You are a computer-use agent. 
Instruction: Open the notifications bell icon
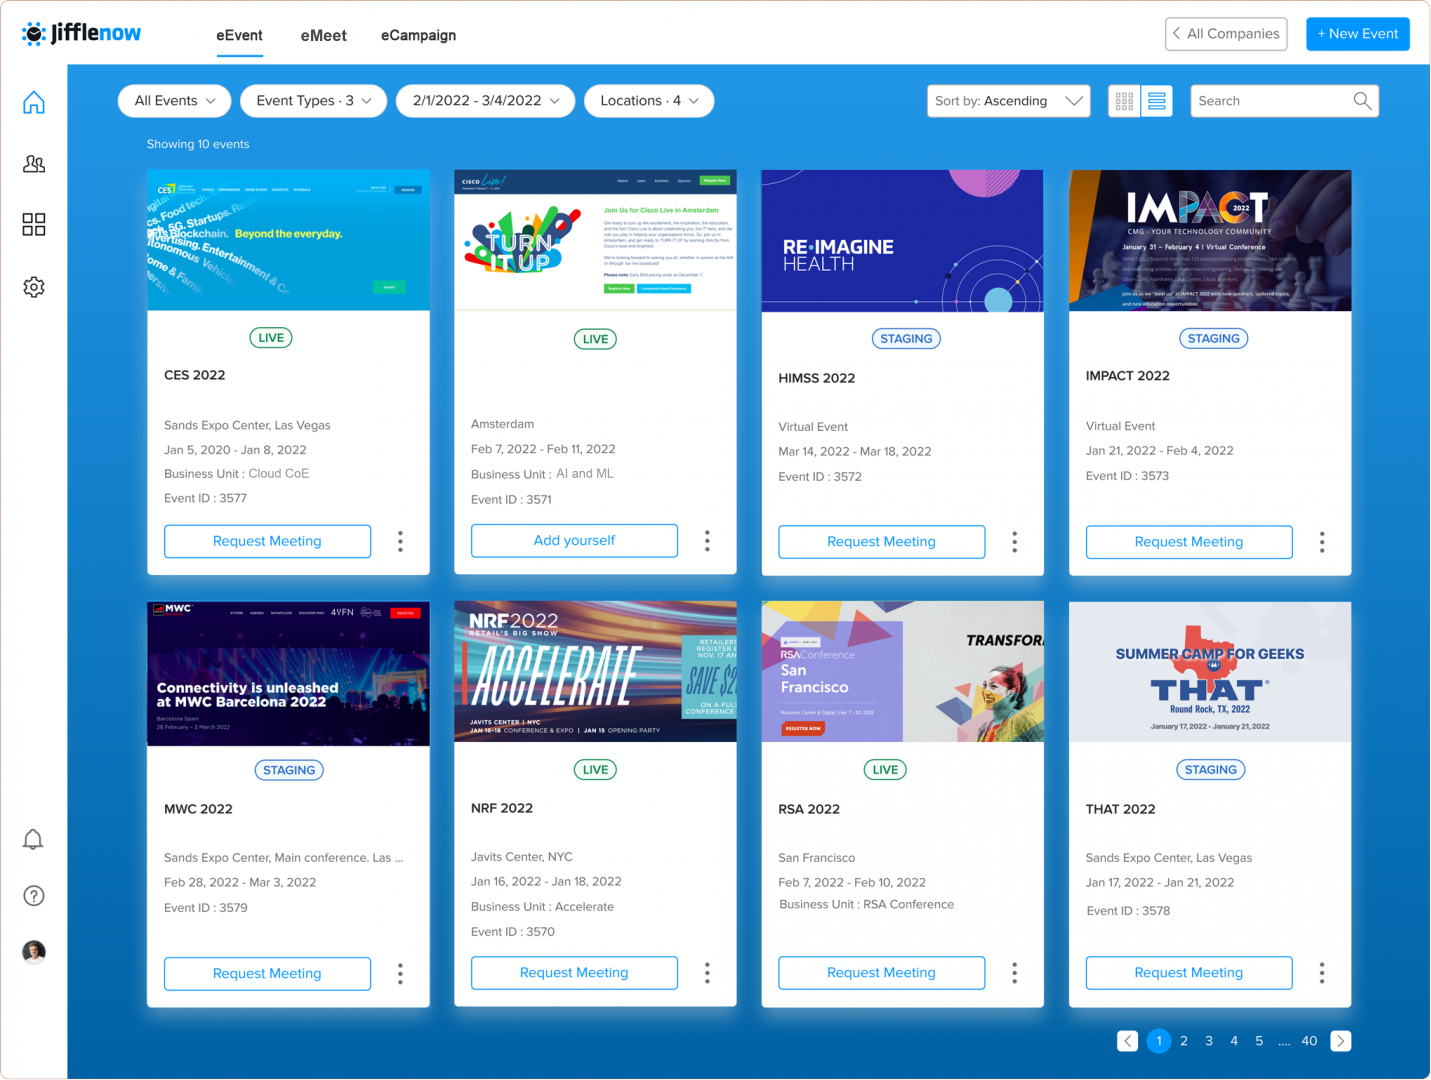(x=33, y=839)
